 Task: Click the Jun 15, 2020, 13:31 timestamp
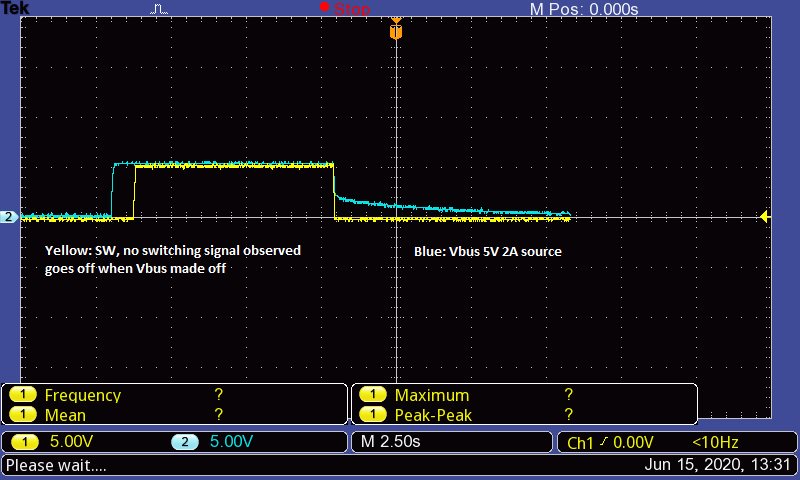[x=717, y=465]
